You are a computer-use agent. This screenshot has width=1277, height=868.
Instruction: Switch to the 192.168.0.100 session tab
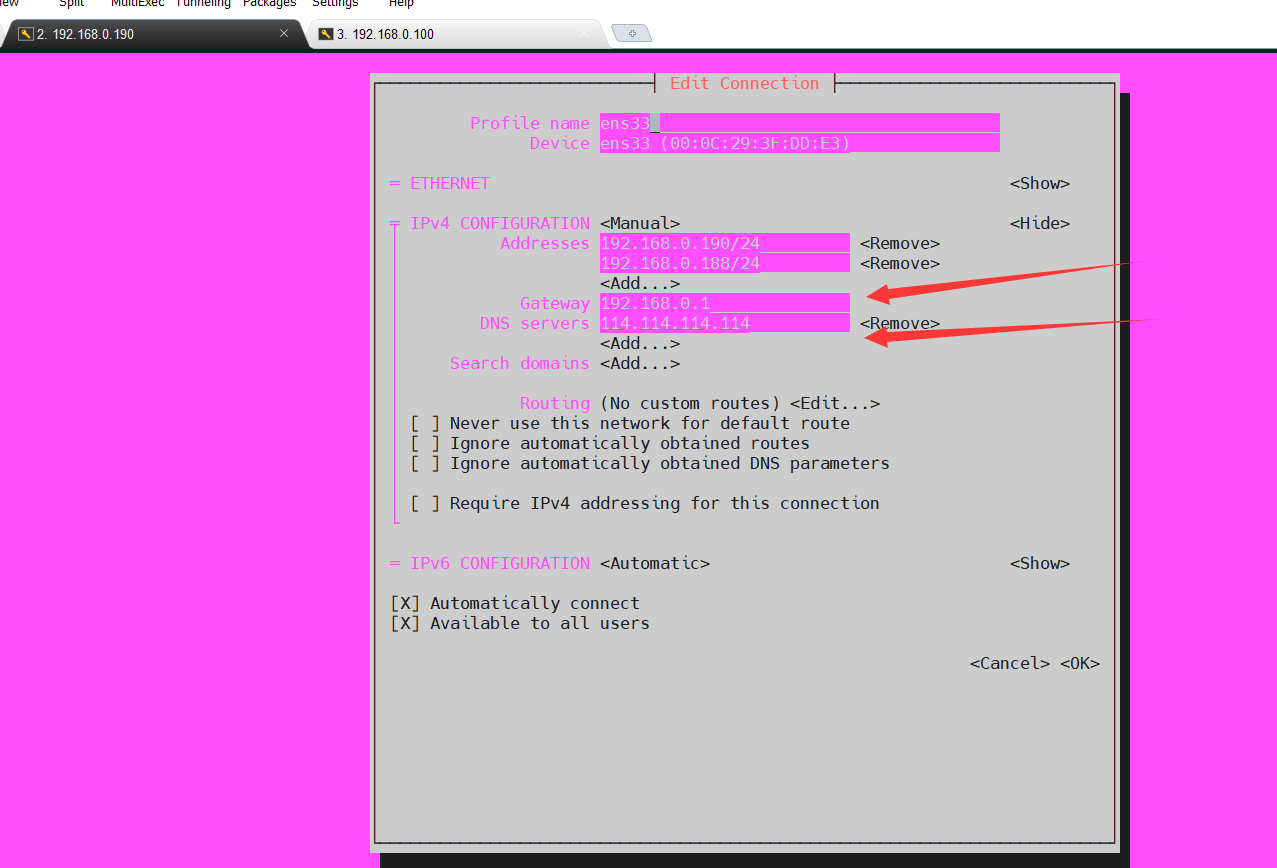tap(458, 34)
